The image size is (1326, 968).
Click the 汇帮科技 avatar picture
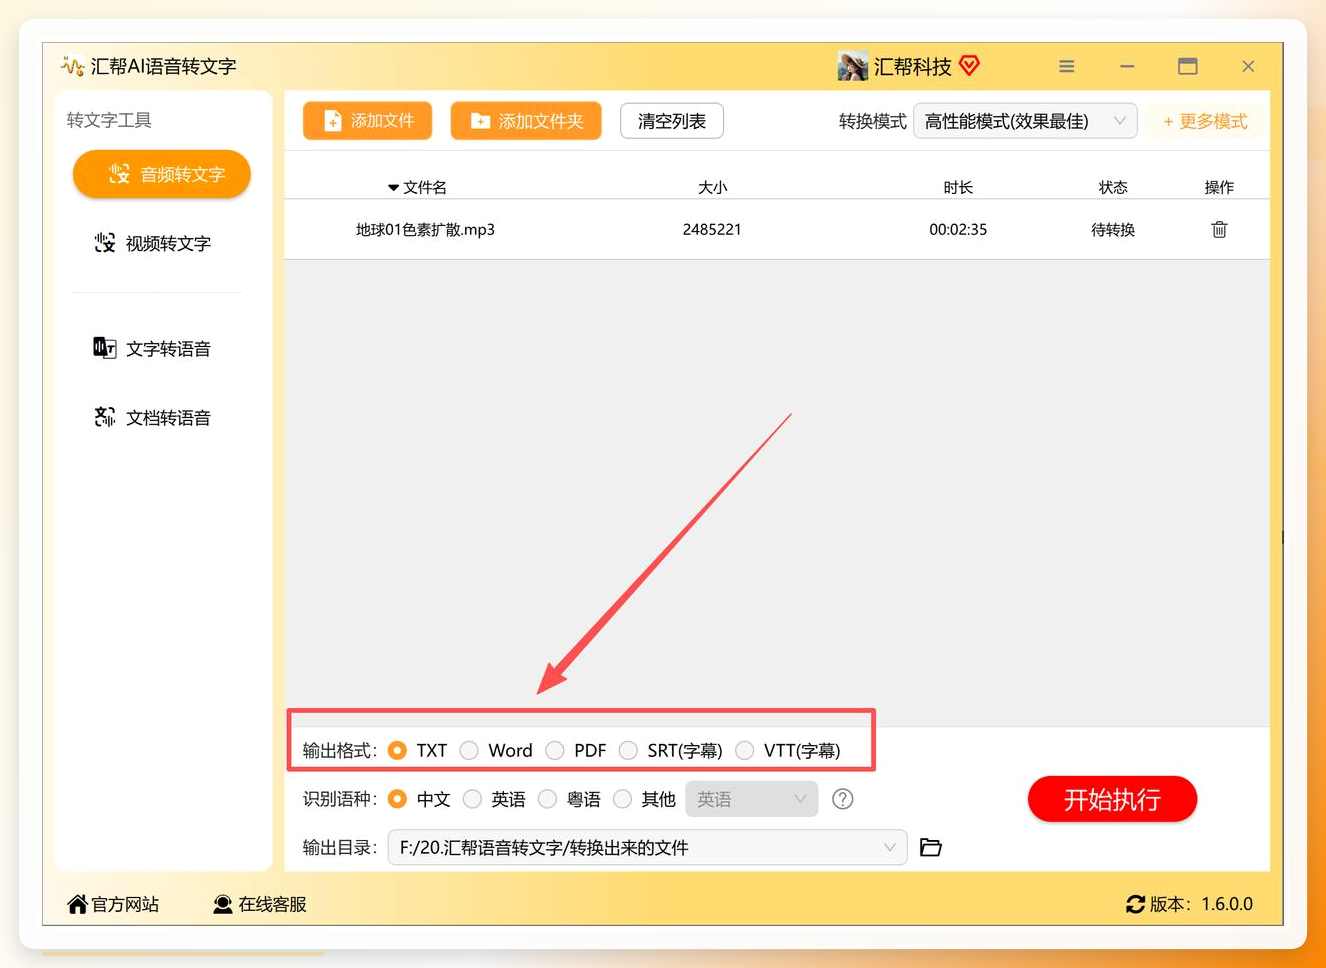853,67
